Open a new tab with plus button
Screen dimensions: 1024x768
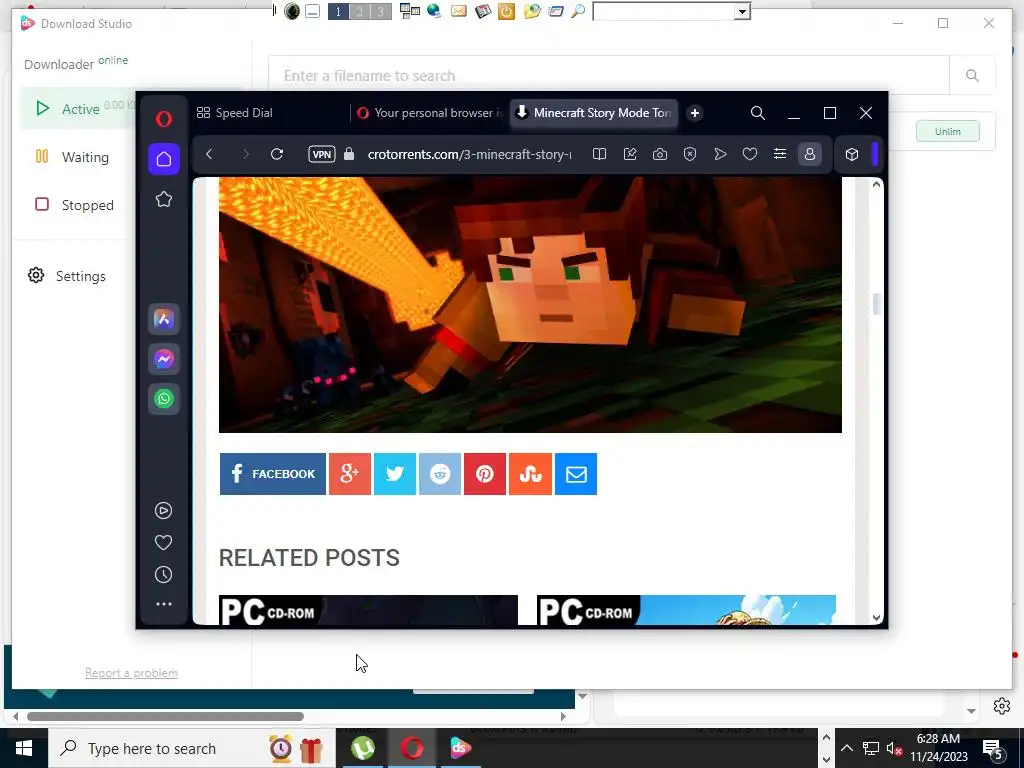(x=695, y=113)
